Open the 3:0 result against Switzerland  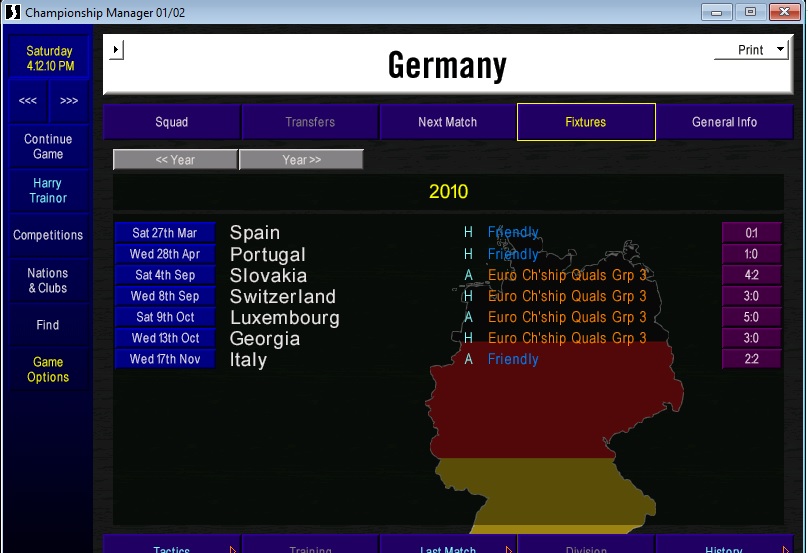click(x=751, y=296)
